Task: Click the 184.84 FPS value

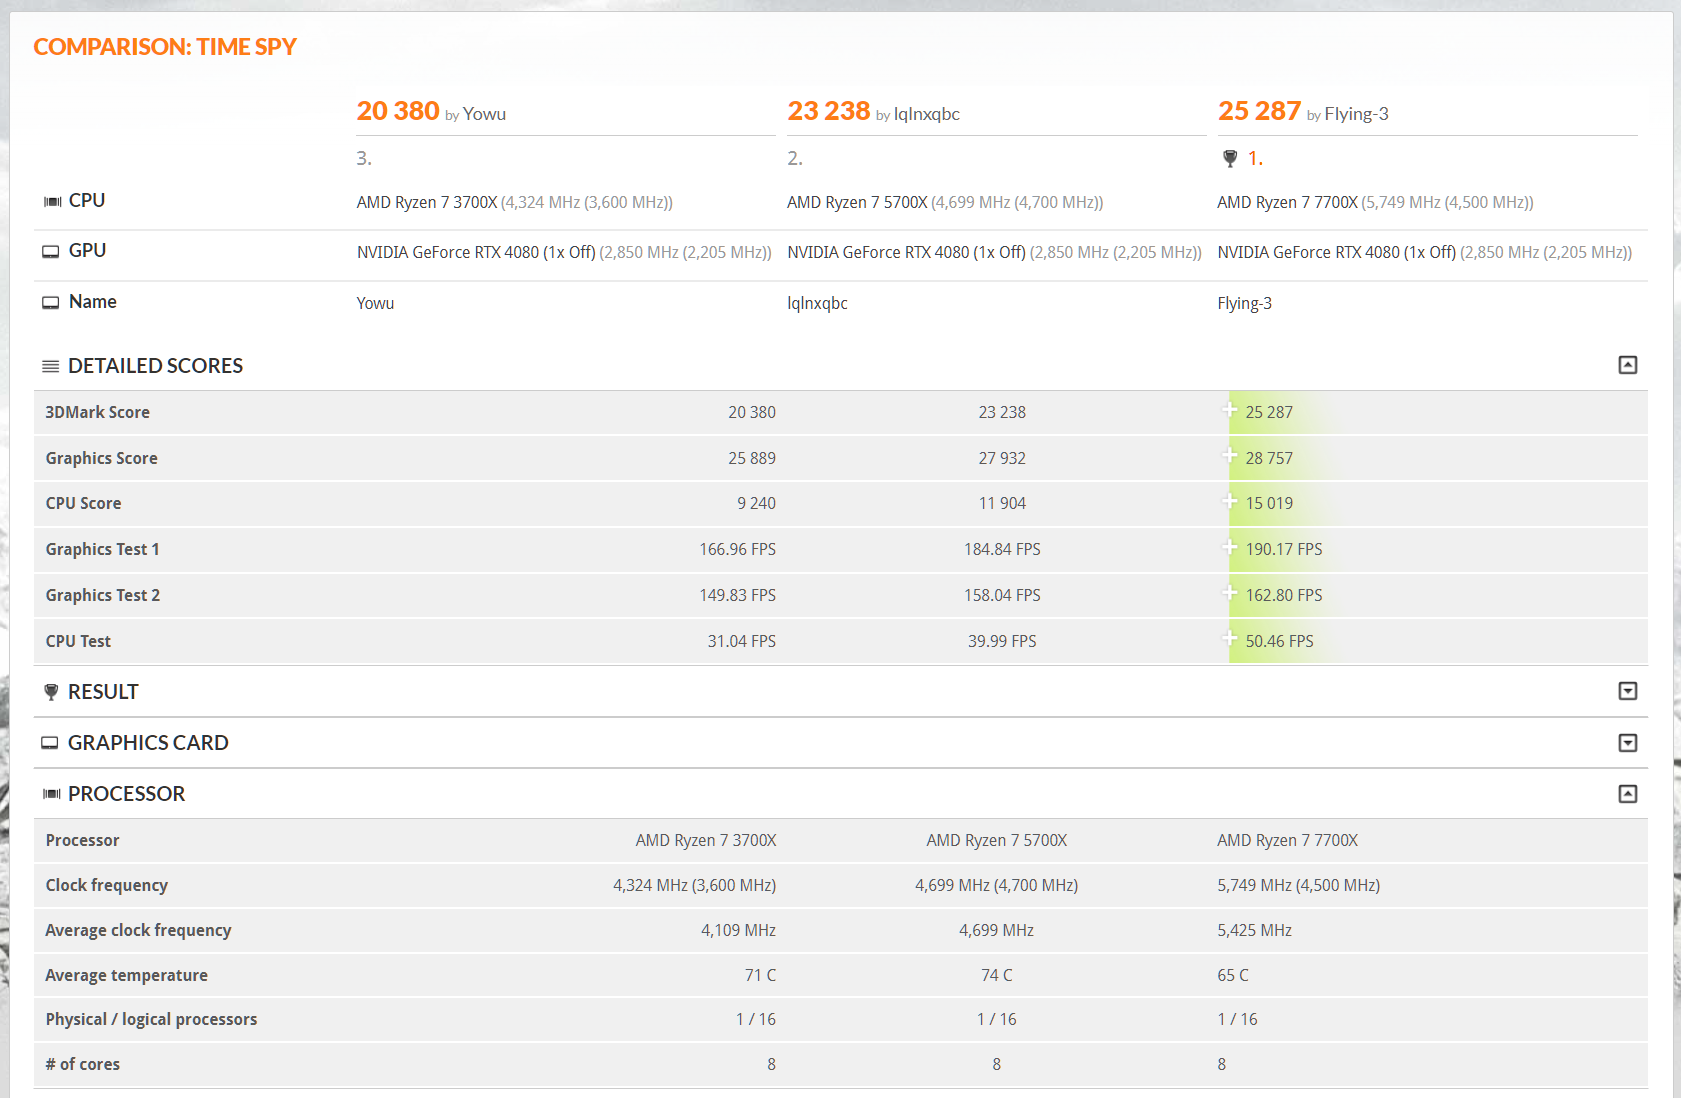Action: pos(1002,549)
